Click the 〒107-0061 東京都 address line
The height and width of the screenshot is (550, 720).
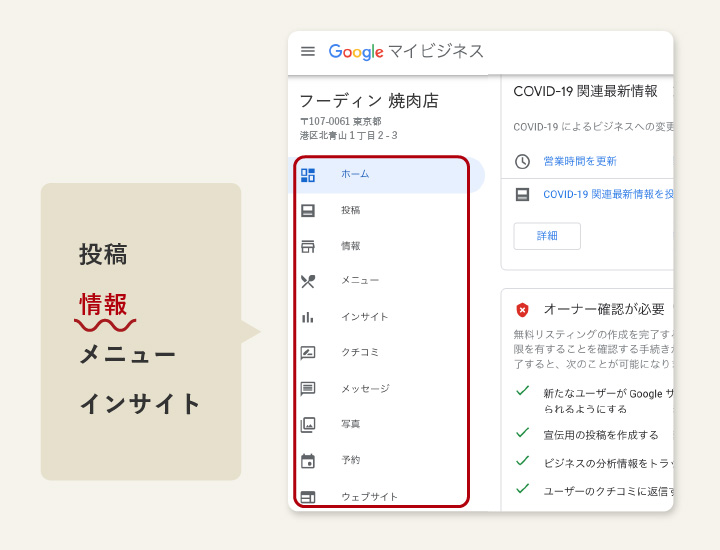341,122
